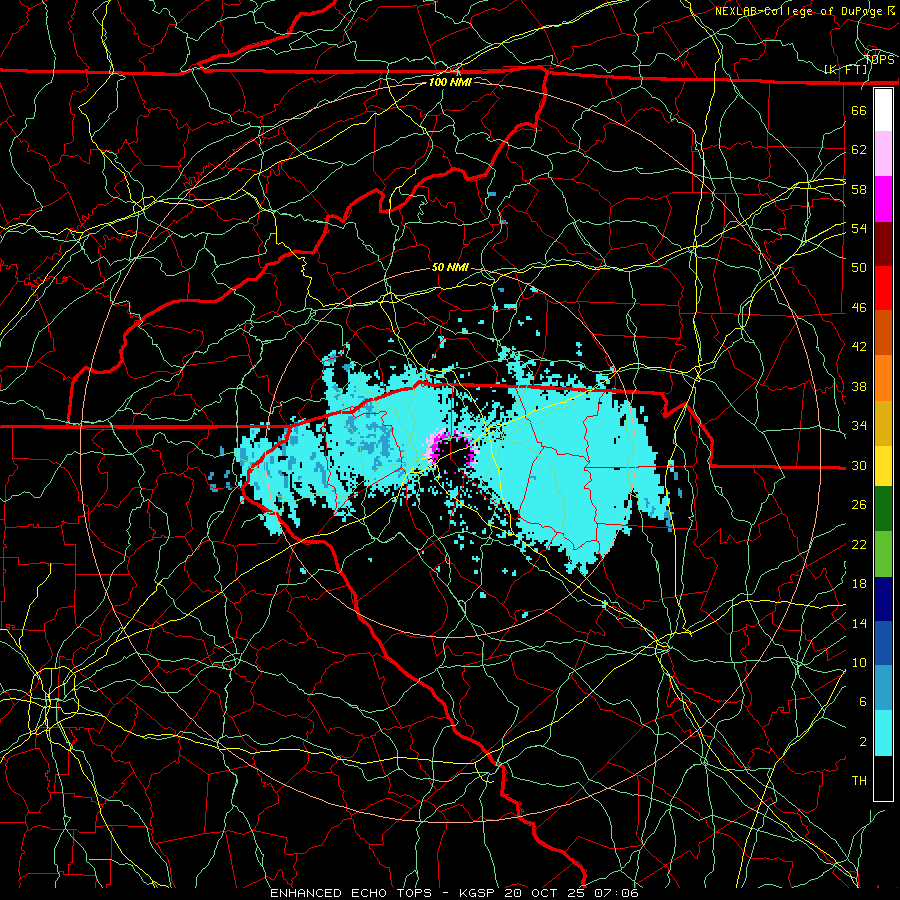Click the dark green legend swatch
900x900 pixels.
(883, 509)
